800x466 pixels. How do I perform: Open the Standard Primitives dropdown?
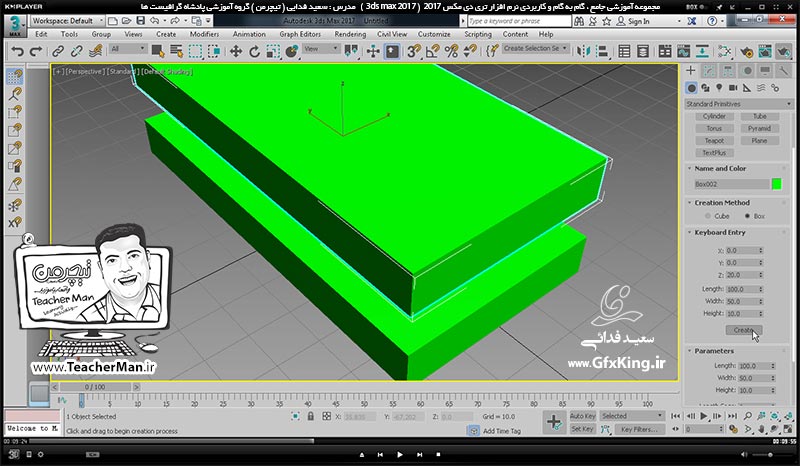738,104
